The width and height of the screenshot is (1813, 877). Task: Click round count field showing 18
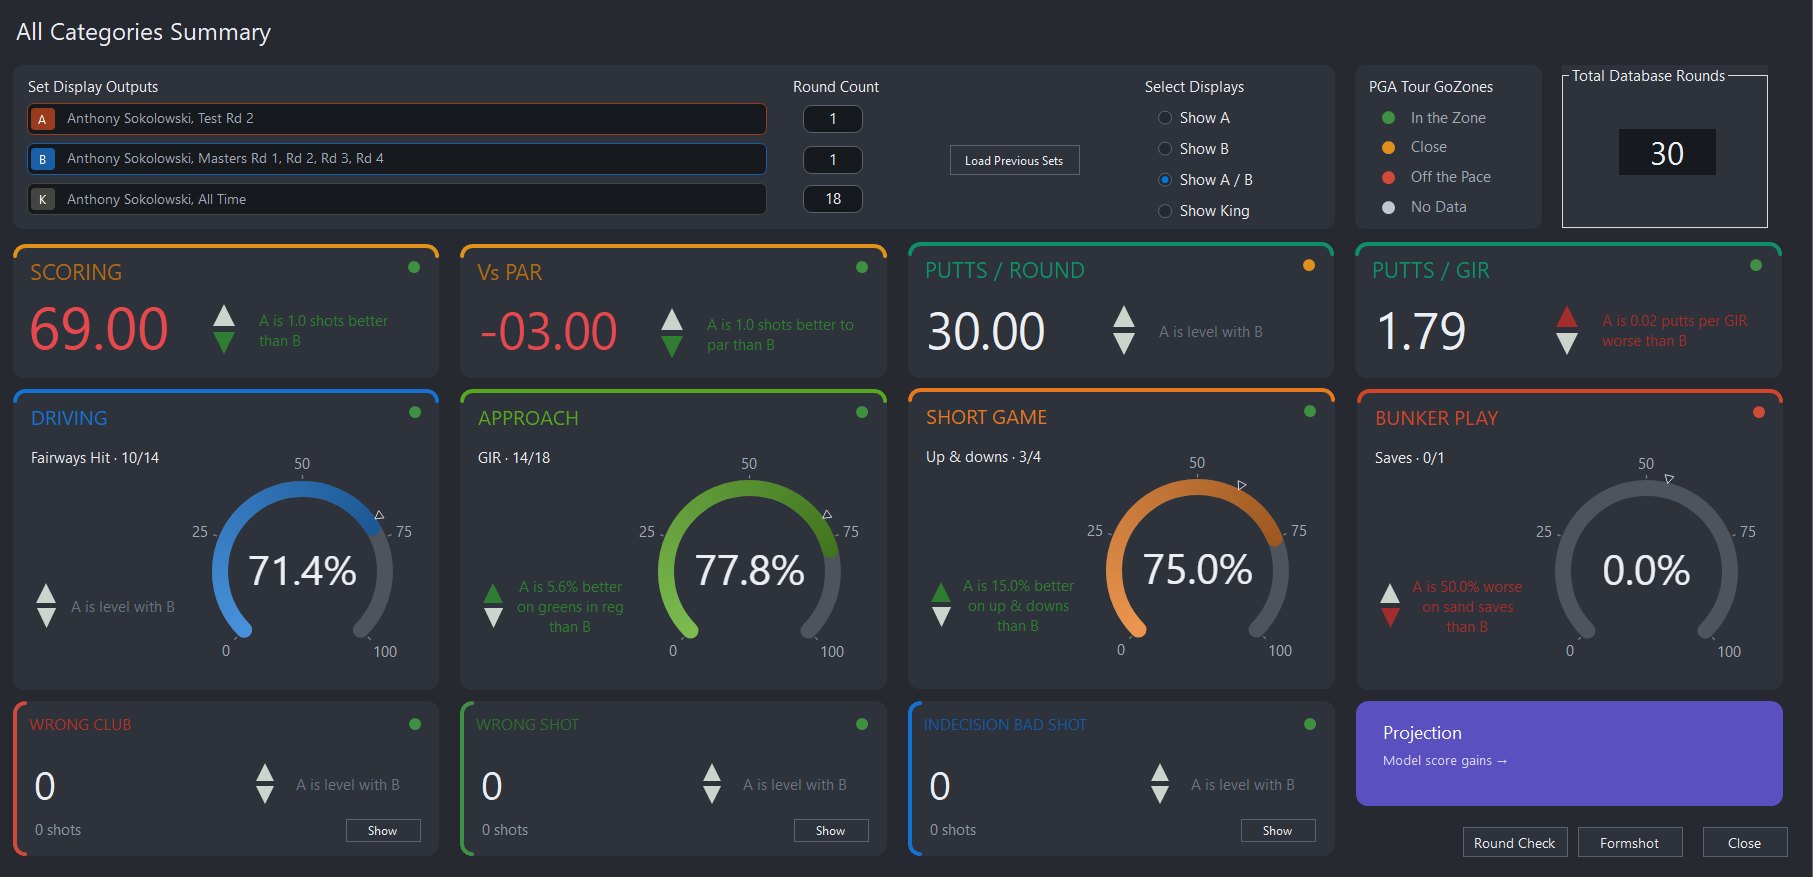(833, 199)
